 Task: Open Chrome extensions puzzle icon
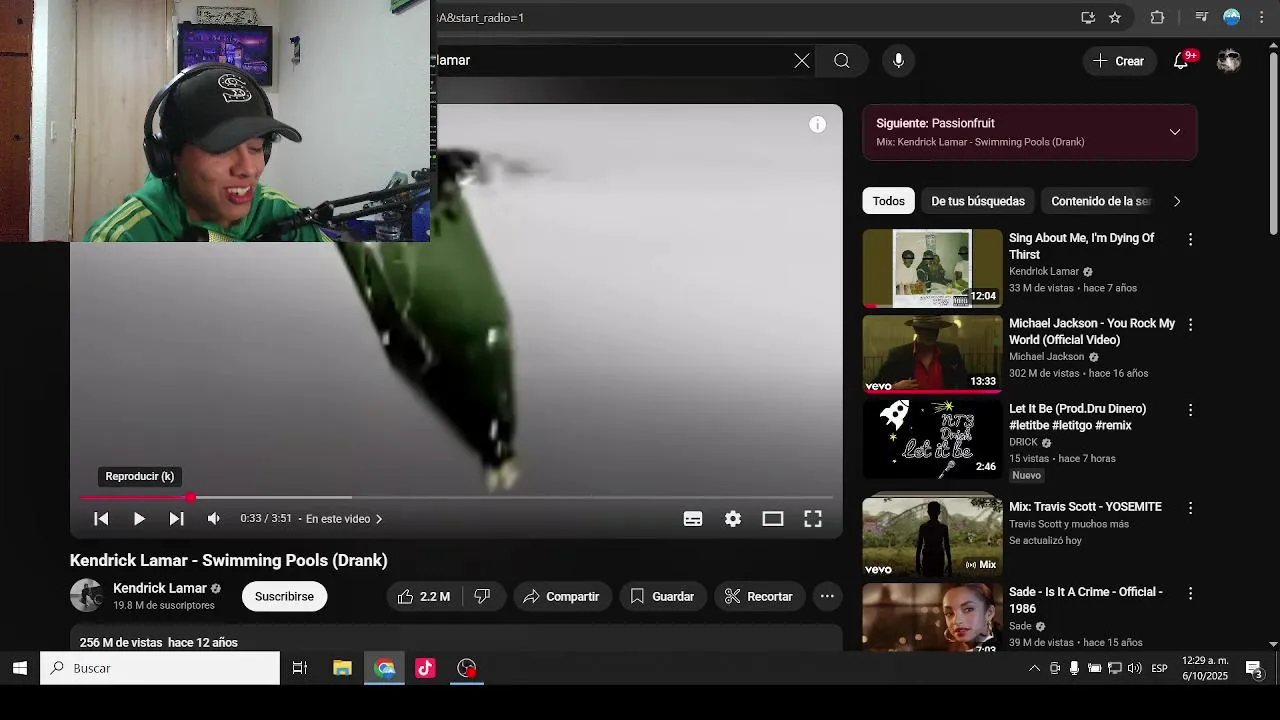(x=1158, y=17)
